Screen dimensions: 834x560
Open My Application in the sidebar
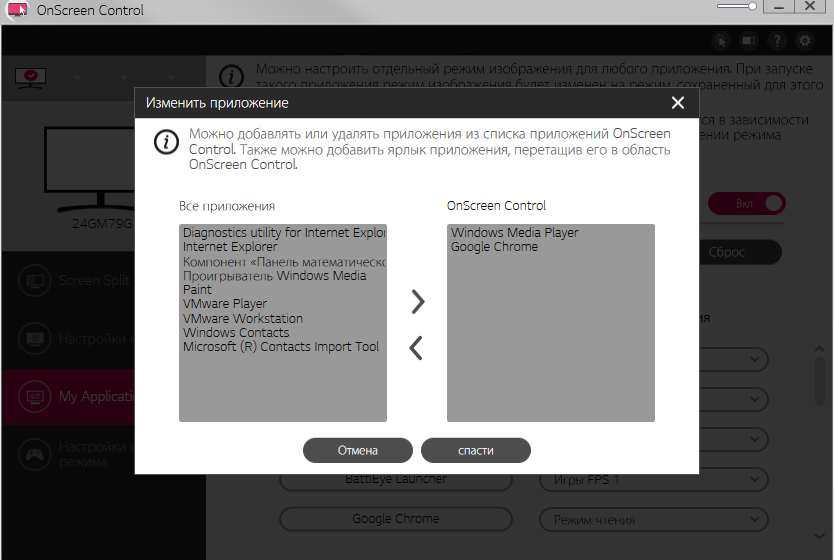click(x=69, y=396)
